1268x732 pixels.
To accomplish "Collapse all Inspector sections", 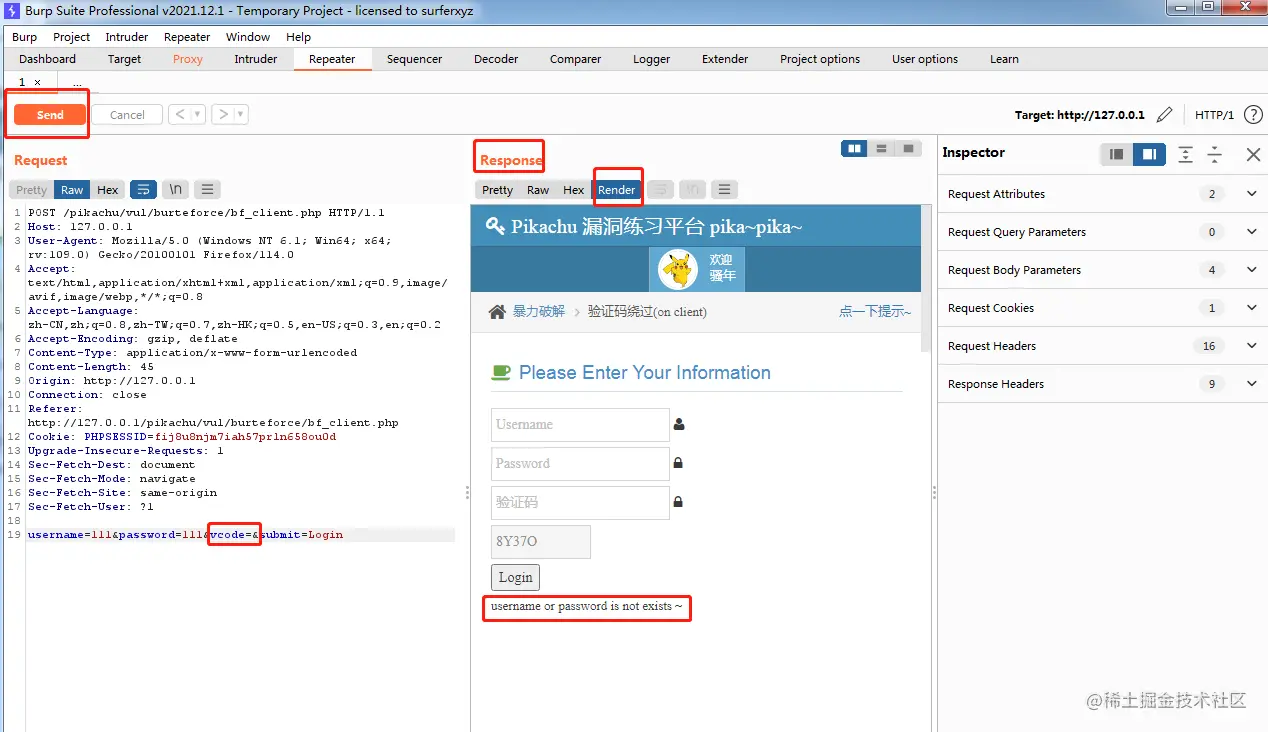I will pos(1215,154).
